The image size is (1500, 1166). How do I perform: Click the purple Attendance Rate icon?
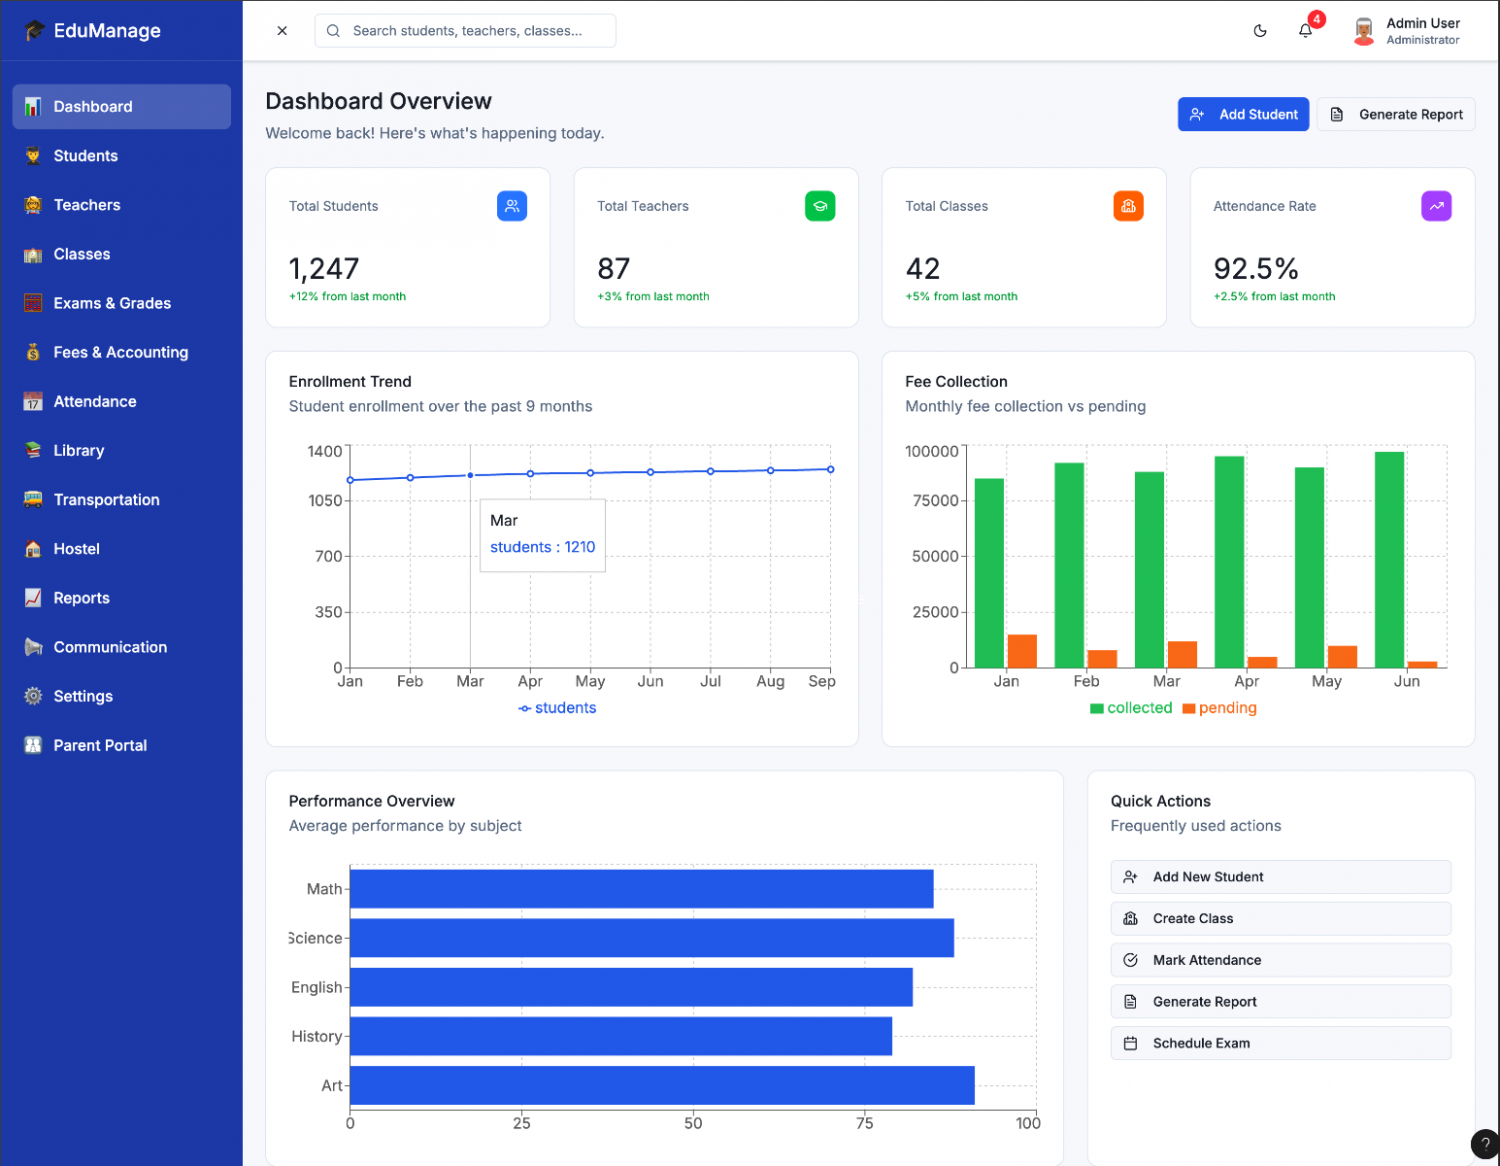pos(1436,206)
